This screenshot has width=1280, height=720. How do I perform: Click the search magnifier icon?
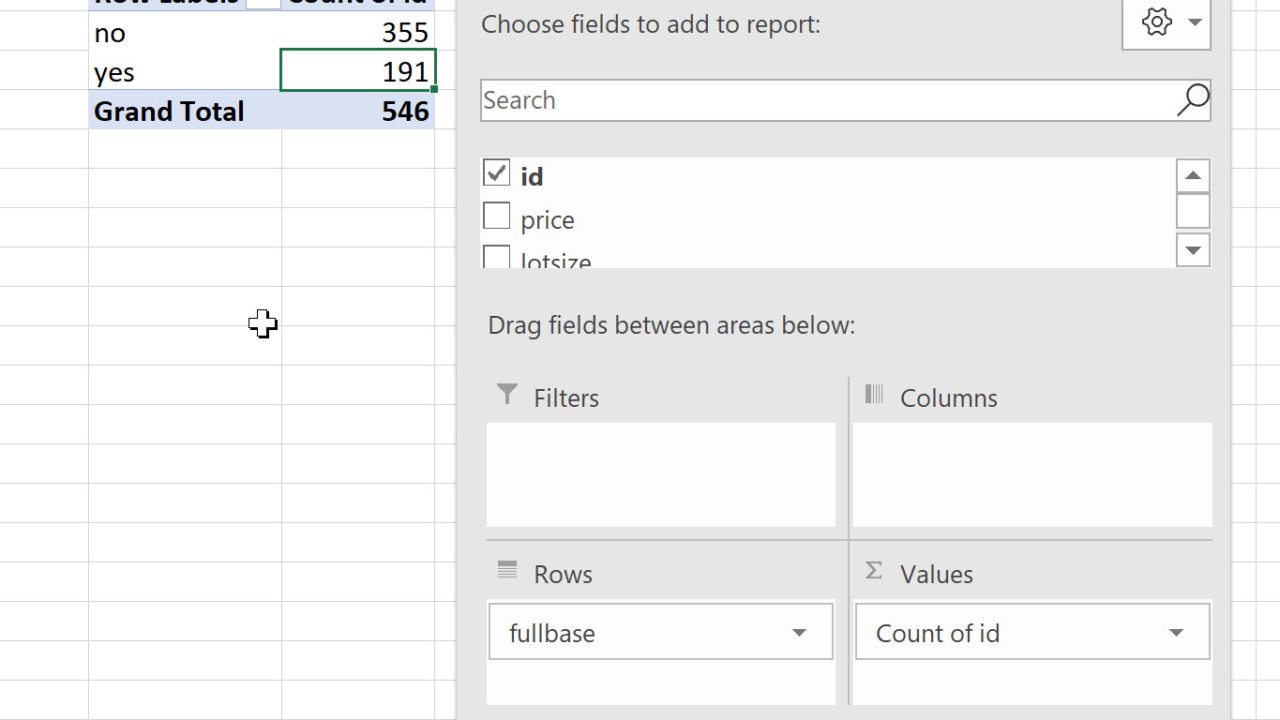tap(1193, 100)
